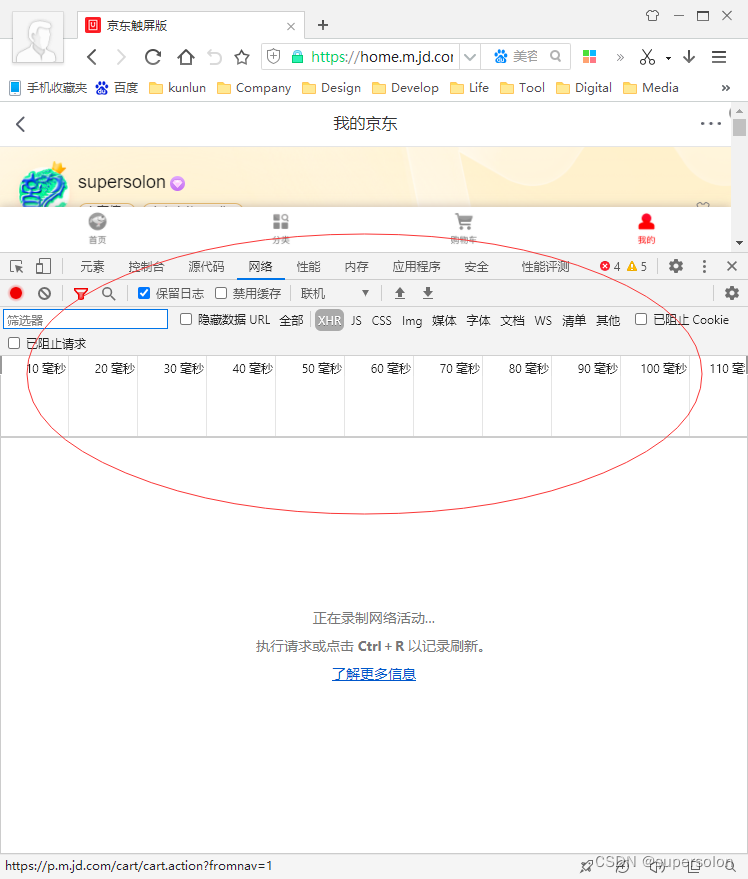
Task: Open downloads with the down arrow icon
Action: [x=689, y=57]
